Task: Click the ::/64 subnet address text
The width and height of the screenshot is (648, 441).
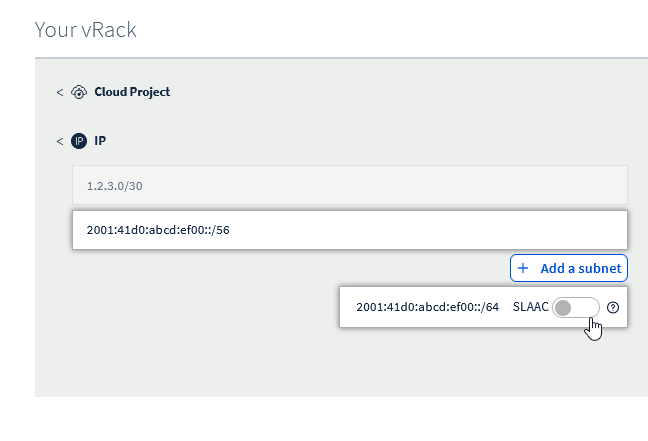Action: pos(427,308)
